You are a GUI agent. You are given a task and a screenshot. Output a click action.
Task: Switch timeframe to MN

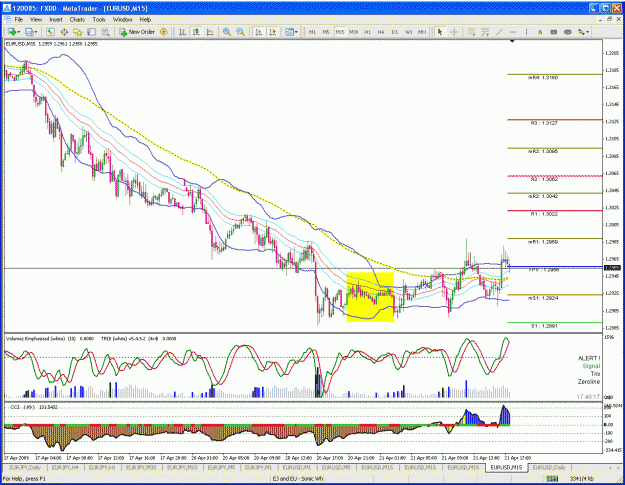coord(422,32)
